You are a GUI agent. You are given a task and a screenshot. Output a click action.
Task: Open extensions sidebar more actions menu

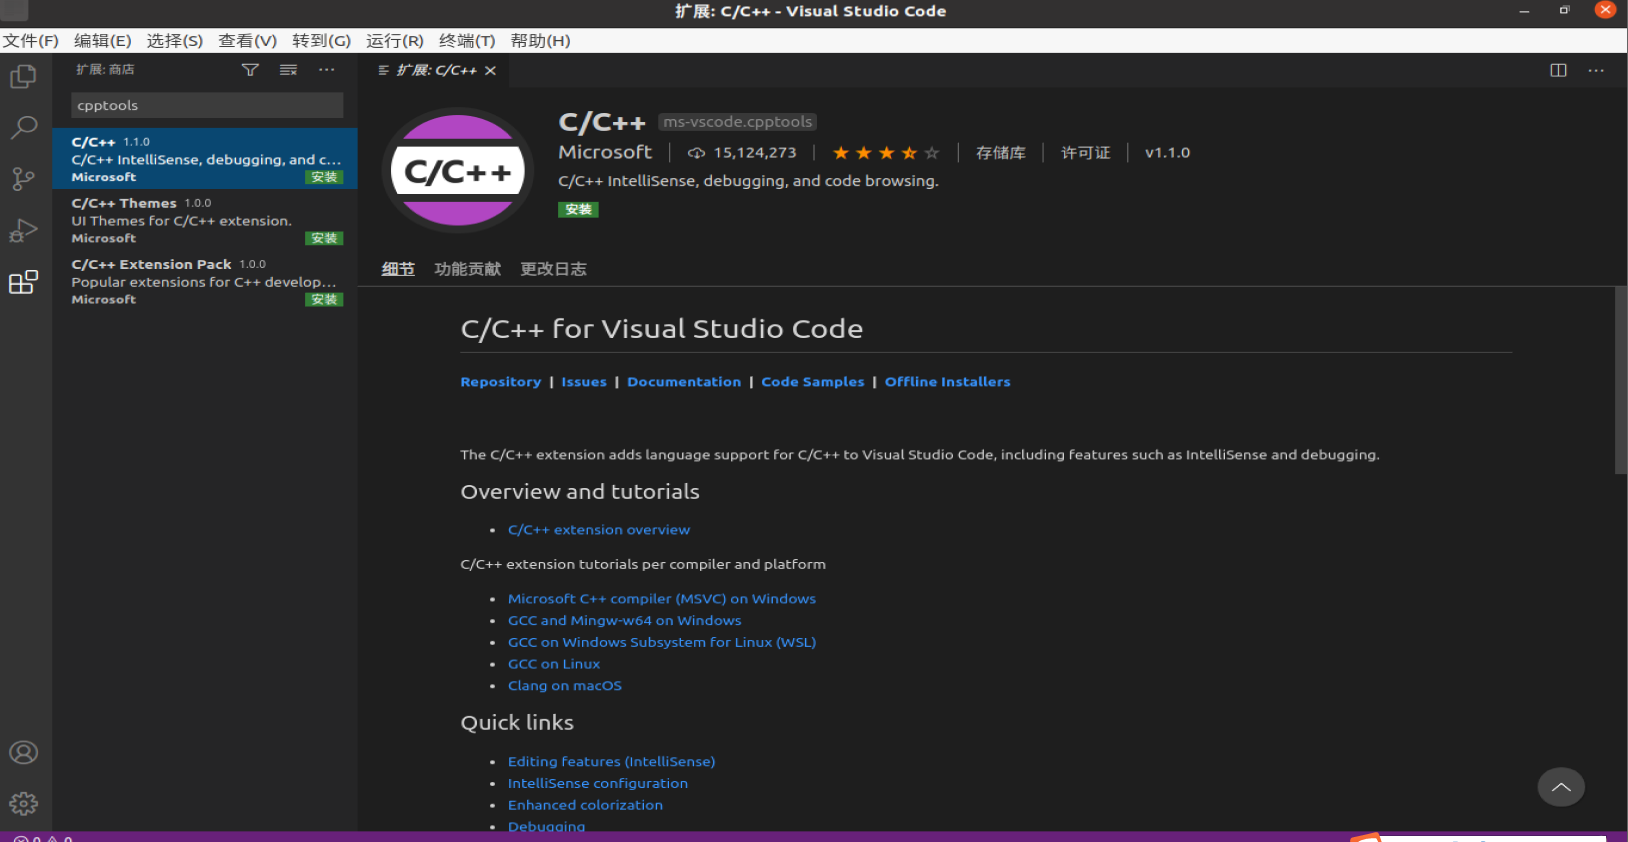click(x=327, y=70)
